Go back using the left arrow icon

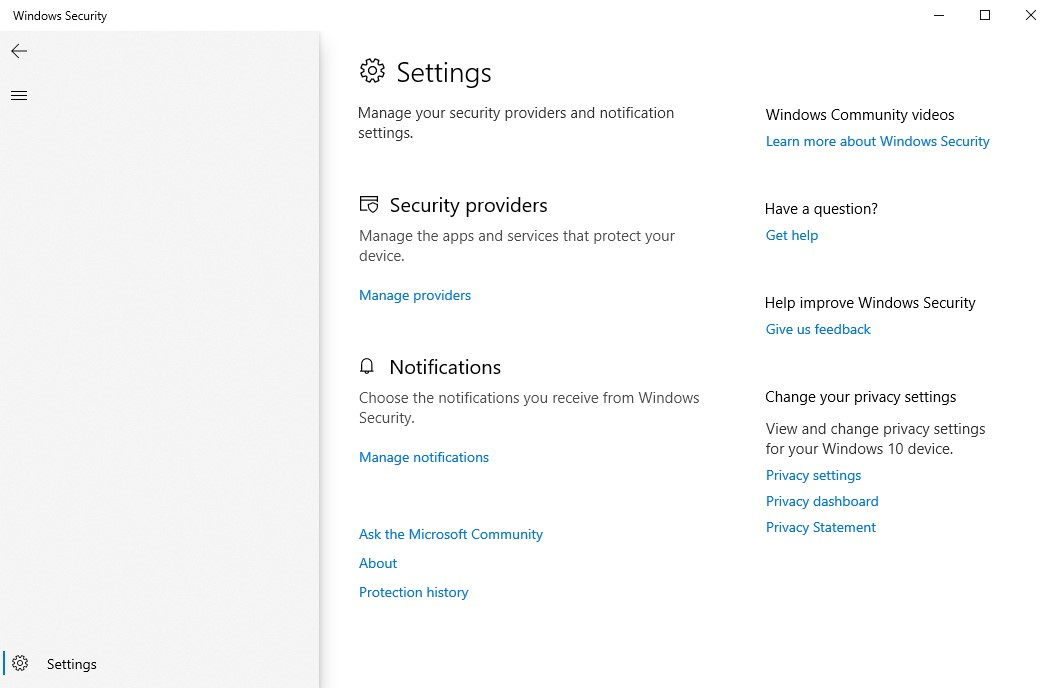[x=19, y=51]
